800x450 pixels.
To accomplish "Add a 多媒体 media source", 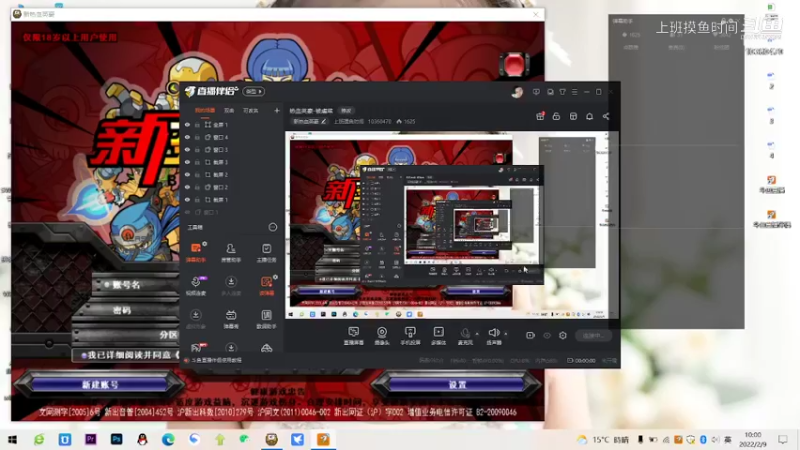I will pyautogui.click(x=438, y=336).
